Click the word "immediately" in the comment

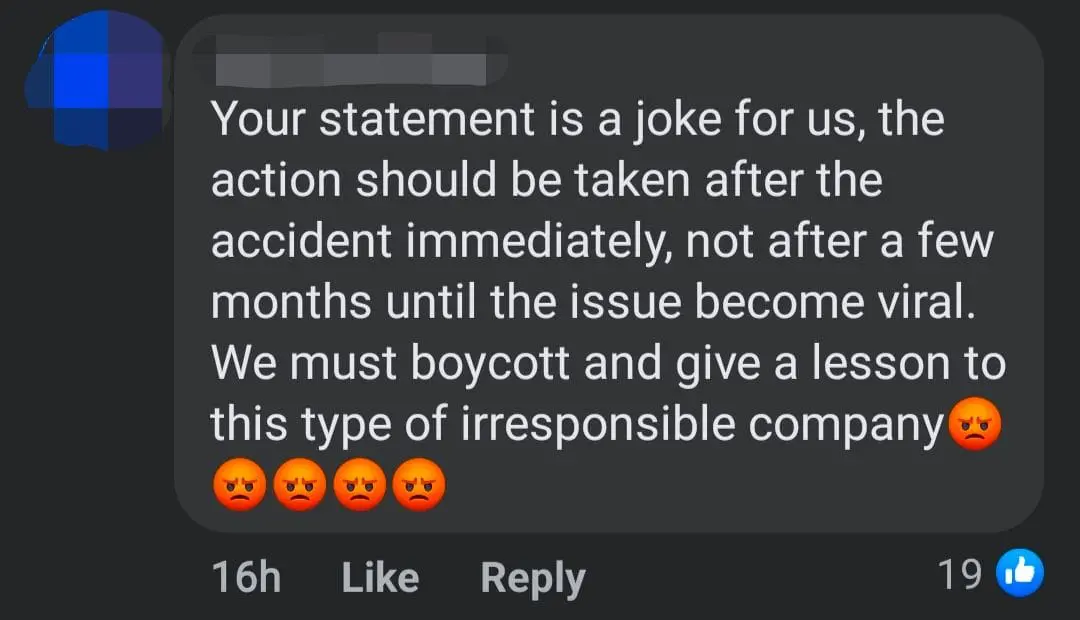(x=539, y=243)
